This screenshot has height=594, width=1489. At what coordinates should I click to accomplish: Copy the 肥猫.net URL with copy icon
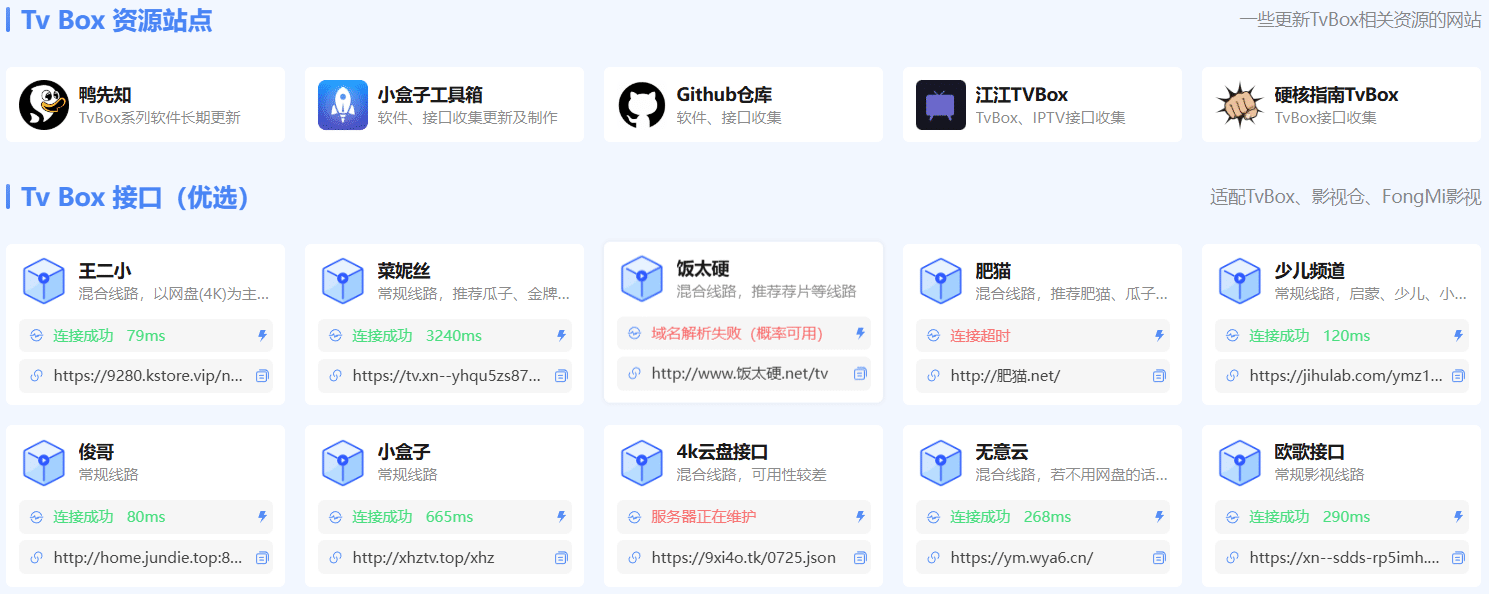coord(1159,376)
